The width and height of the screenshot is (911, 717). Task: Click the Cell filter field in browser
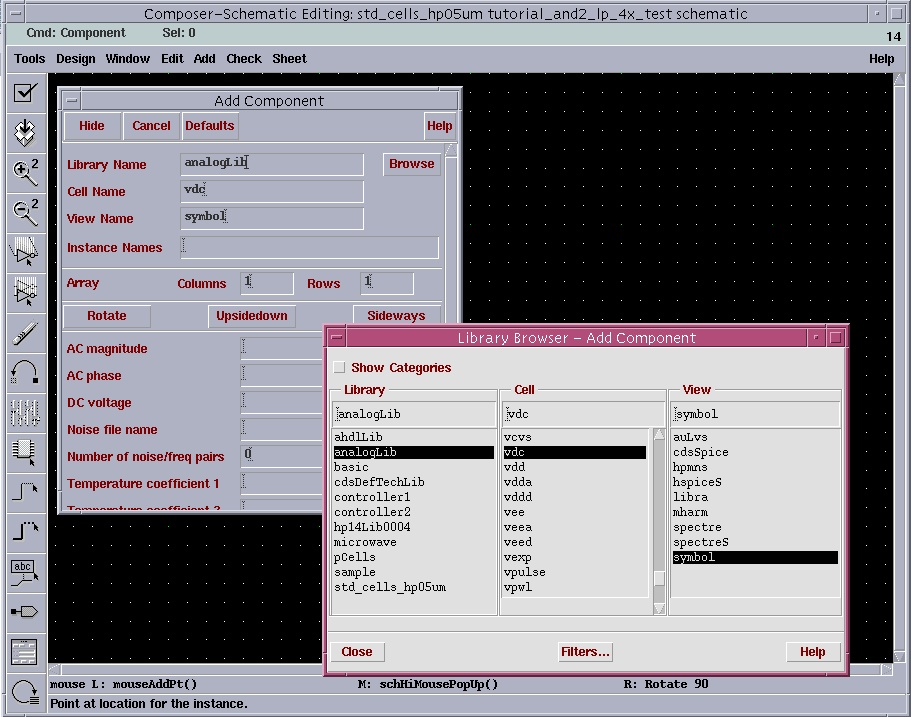583,414
